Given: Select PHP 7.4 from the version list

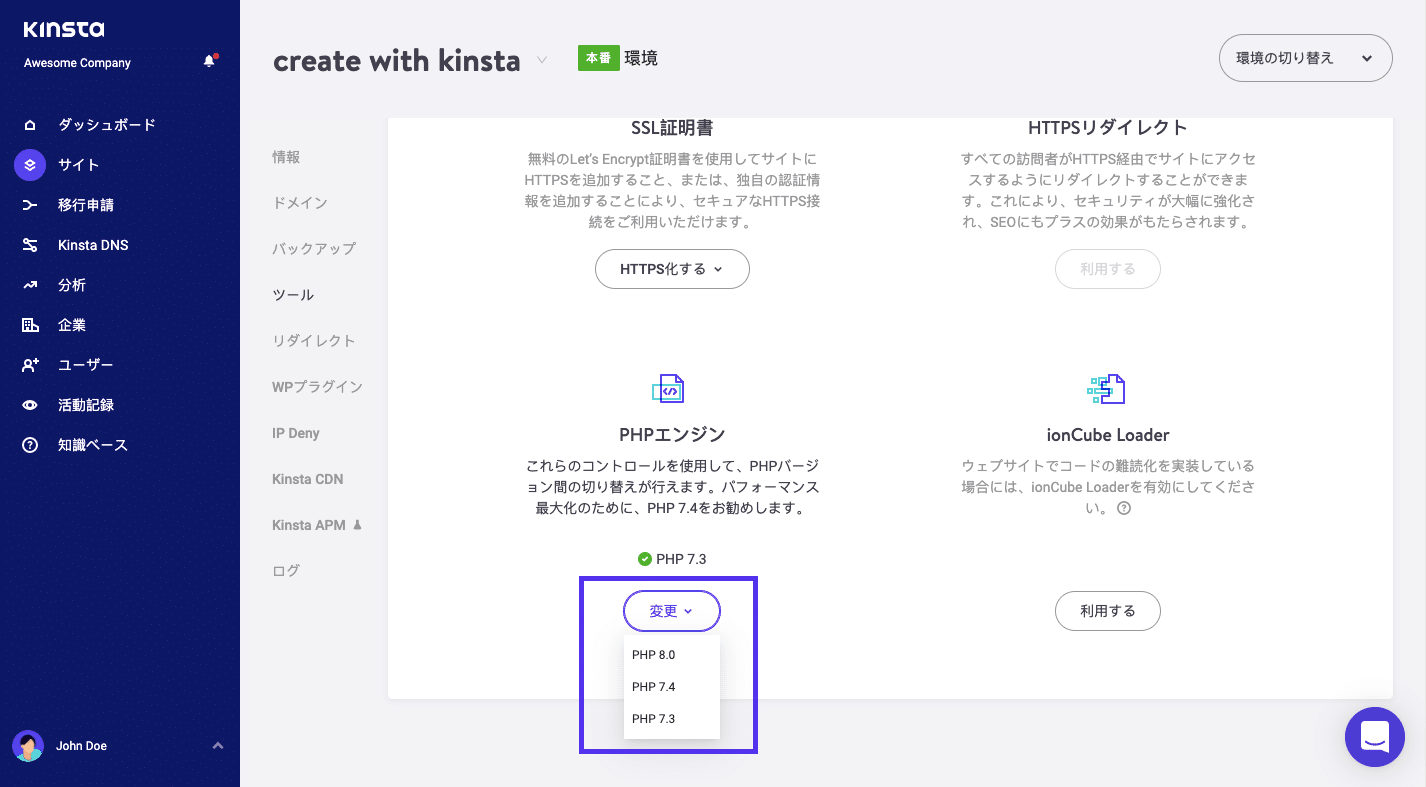Looking at the screenshot, I should (x=652, y=686).
